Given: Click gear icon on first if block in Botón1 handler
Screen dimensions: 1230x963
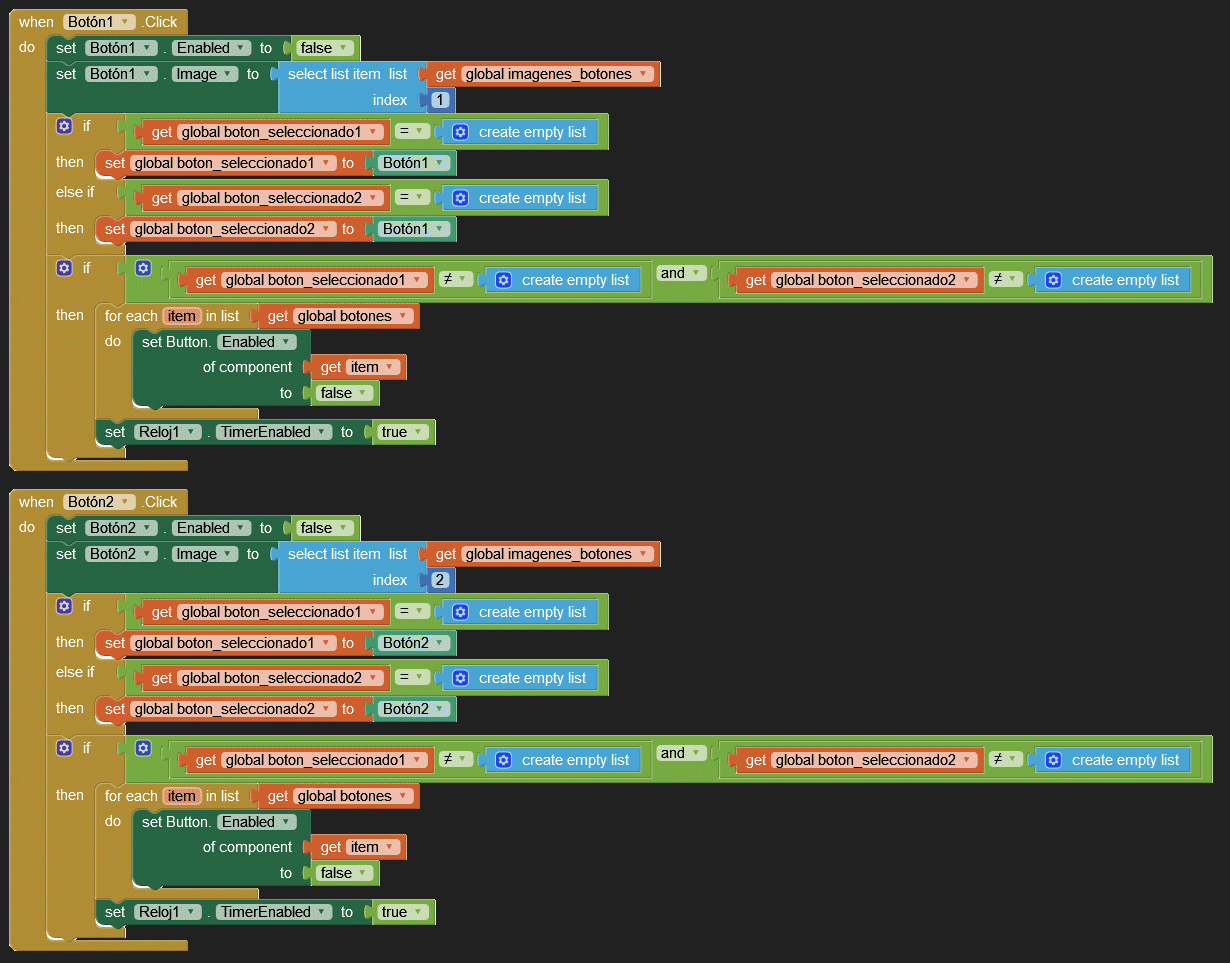Looking at the screenshot, I should [x=65, y=126].
